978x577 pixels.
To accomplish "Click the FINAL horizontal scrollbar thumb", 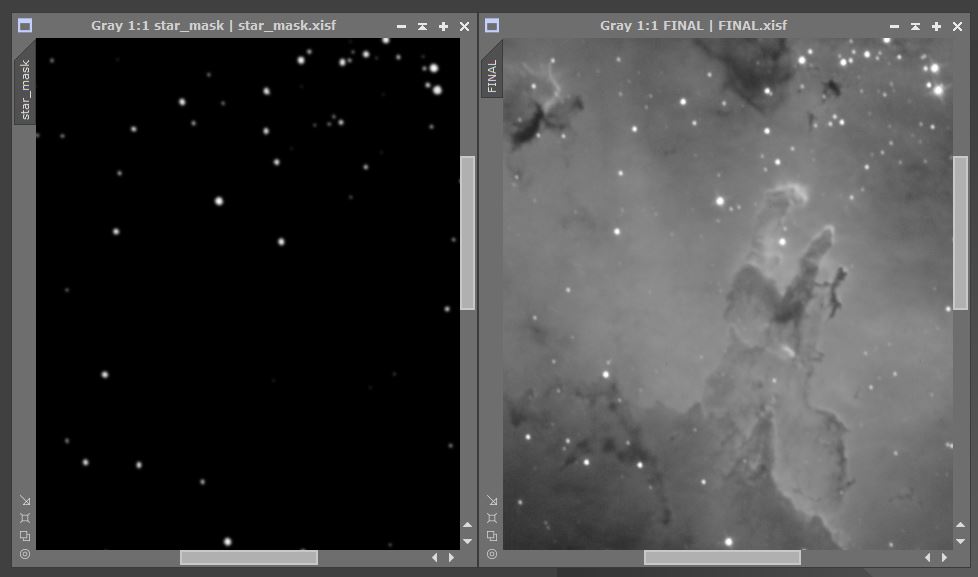I will click(x=722, y=558).
